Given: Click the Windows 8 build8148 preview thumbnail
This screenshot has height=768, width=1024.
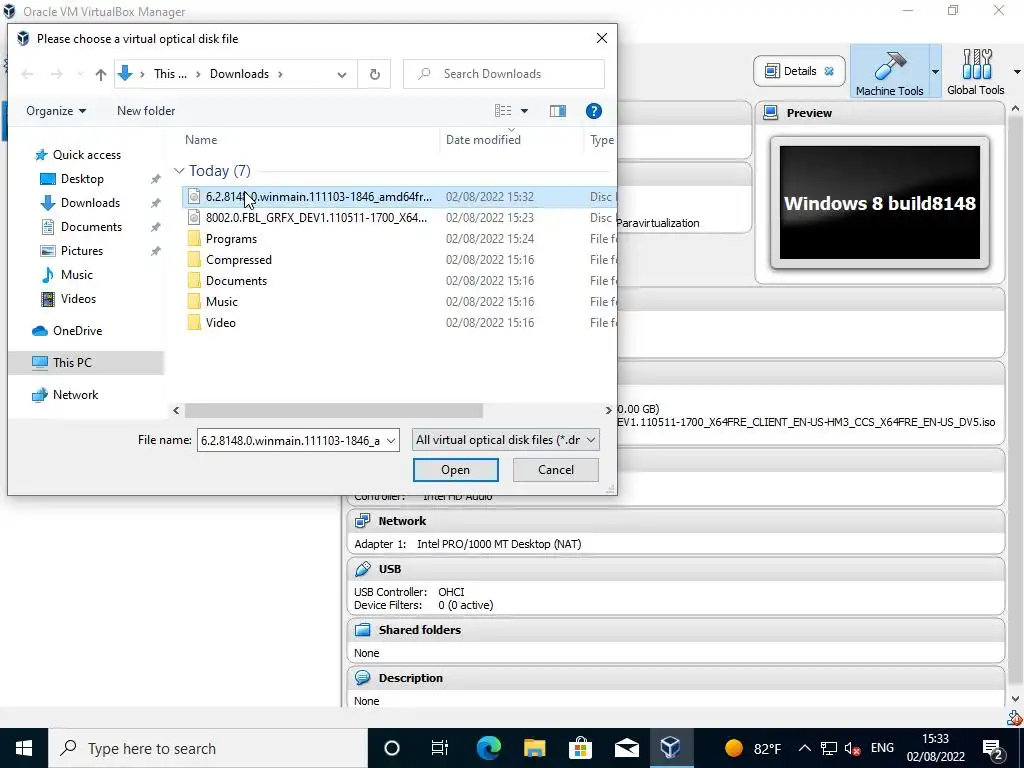Looking at the screenshot, I should click(880, 203).
